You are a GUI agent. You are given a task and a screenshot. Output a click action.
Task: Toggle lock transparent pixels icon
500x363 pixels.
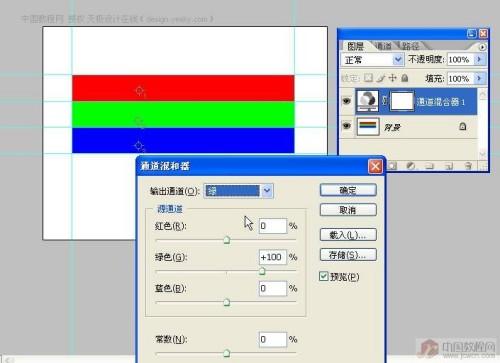click(x=368, y=78)
